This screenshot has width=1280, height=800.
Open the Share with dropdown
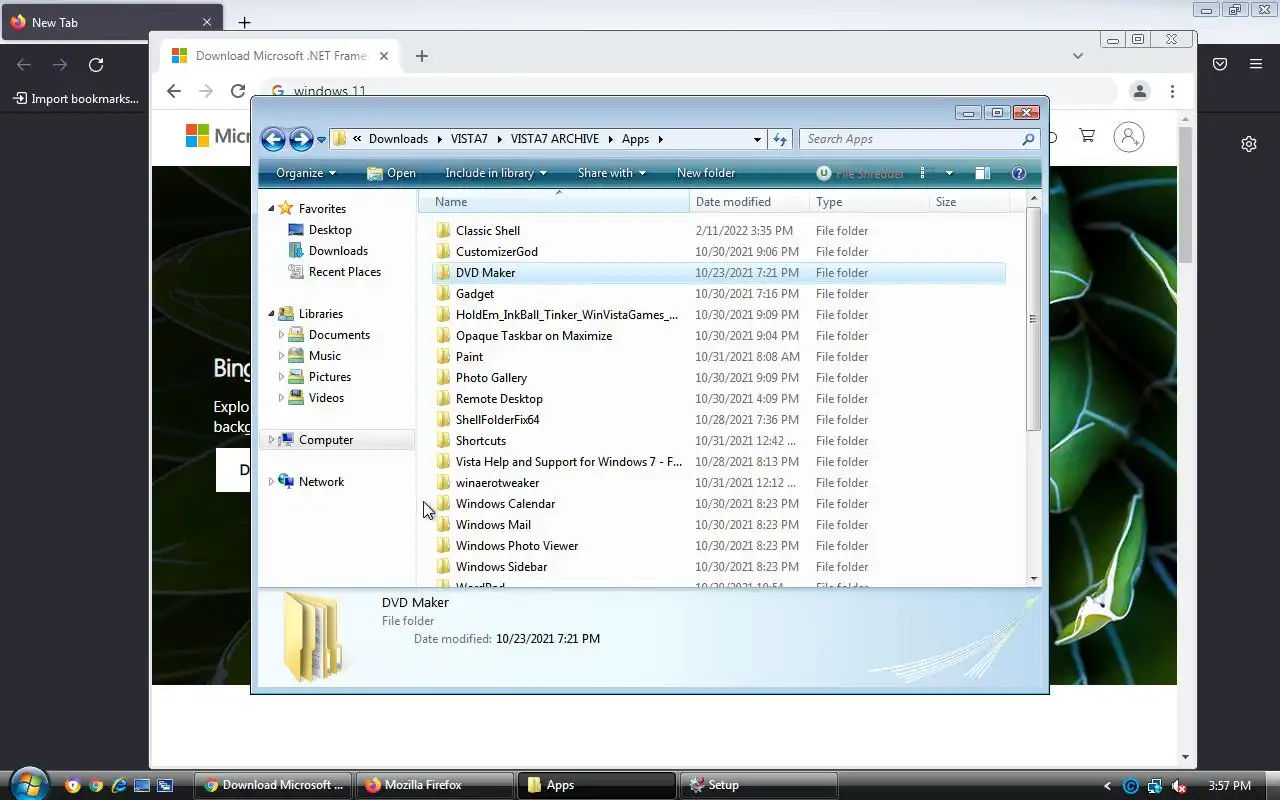coord(612,173)
